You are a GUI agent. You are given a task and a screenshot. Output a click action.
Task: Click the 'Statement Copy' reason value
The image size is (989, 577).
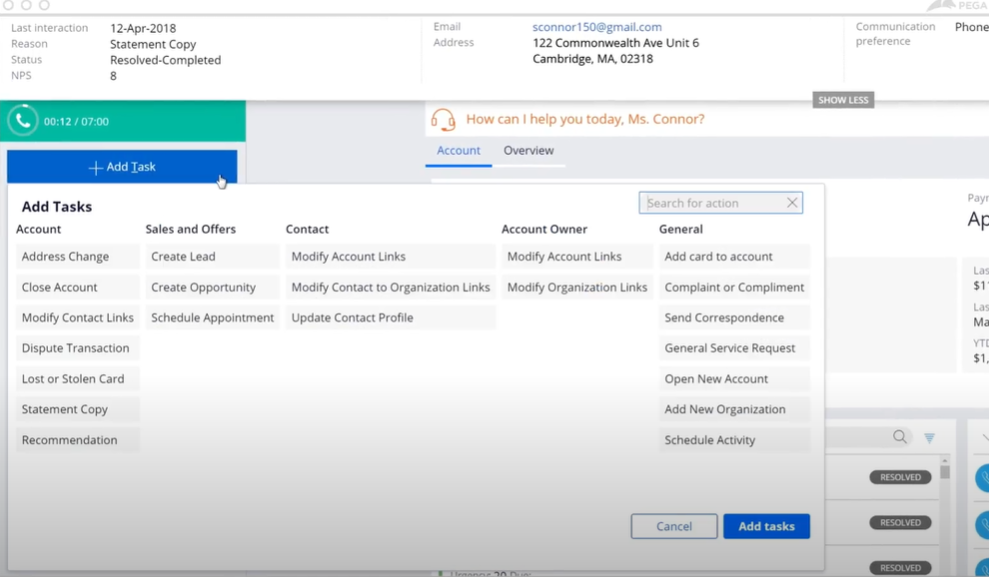[153, 44]
